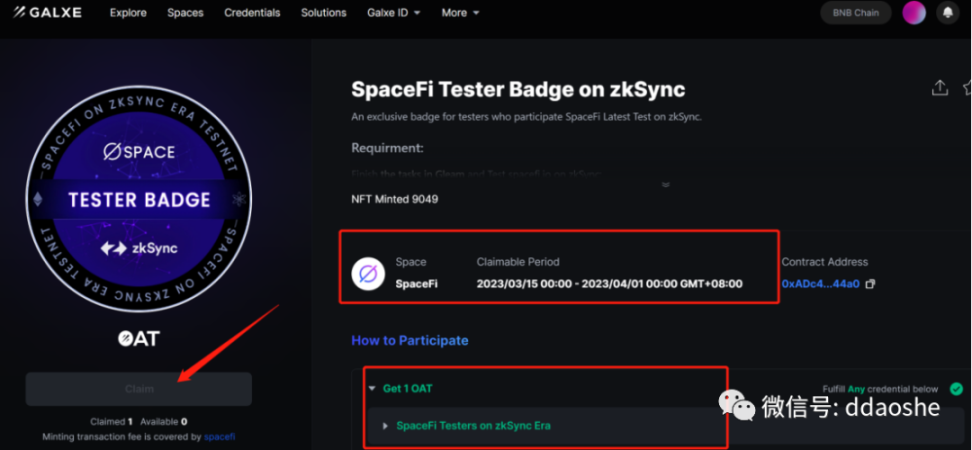The image size is (972, 450).
Task: Open the Spaces menu item
Action: [x=185, y=13]
